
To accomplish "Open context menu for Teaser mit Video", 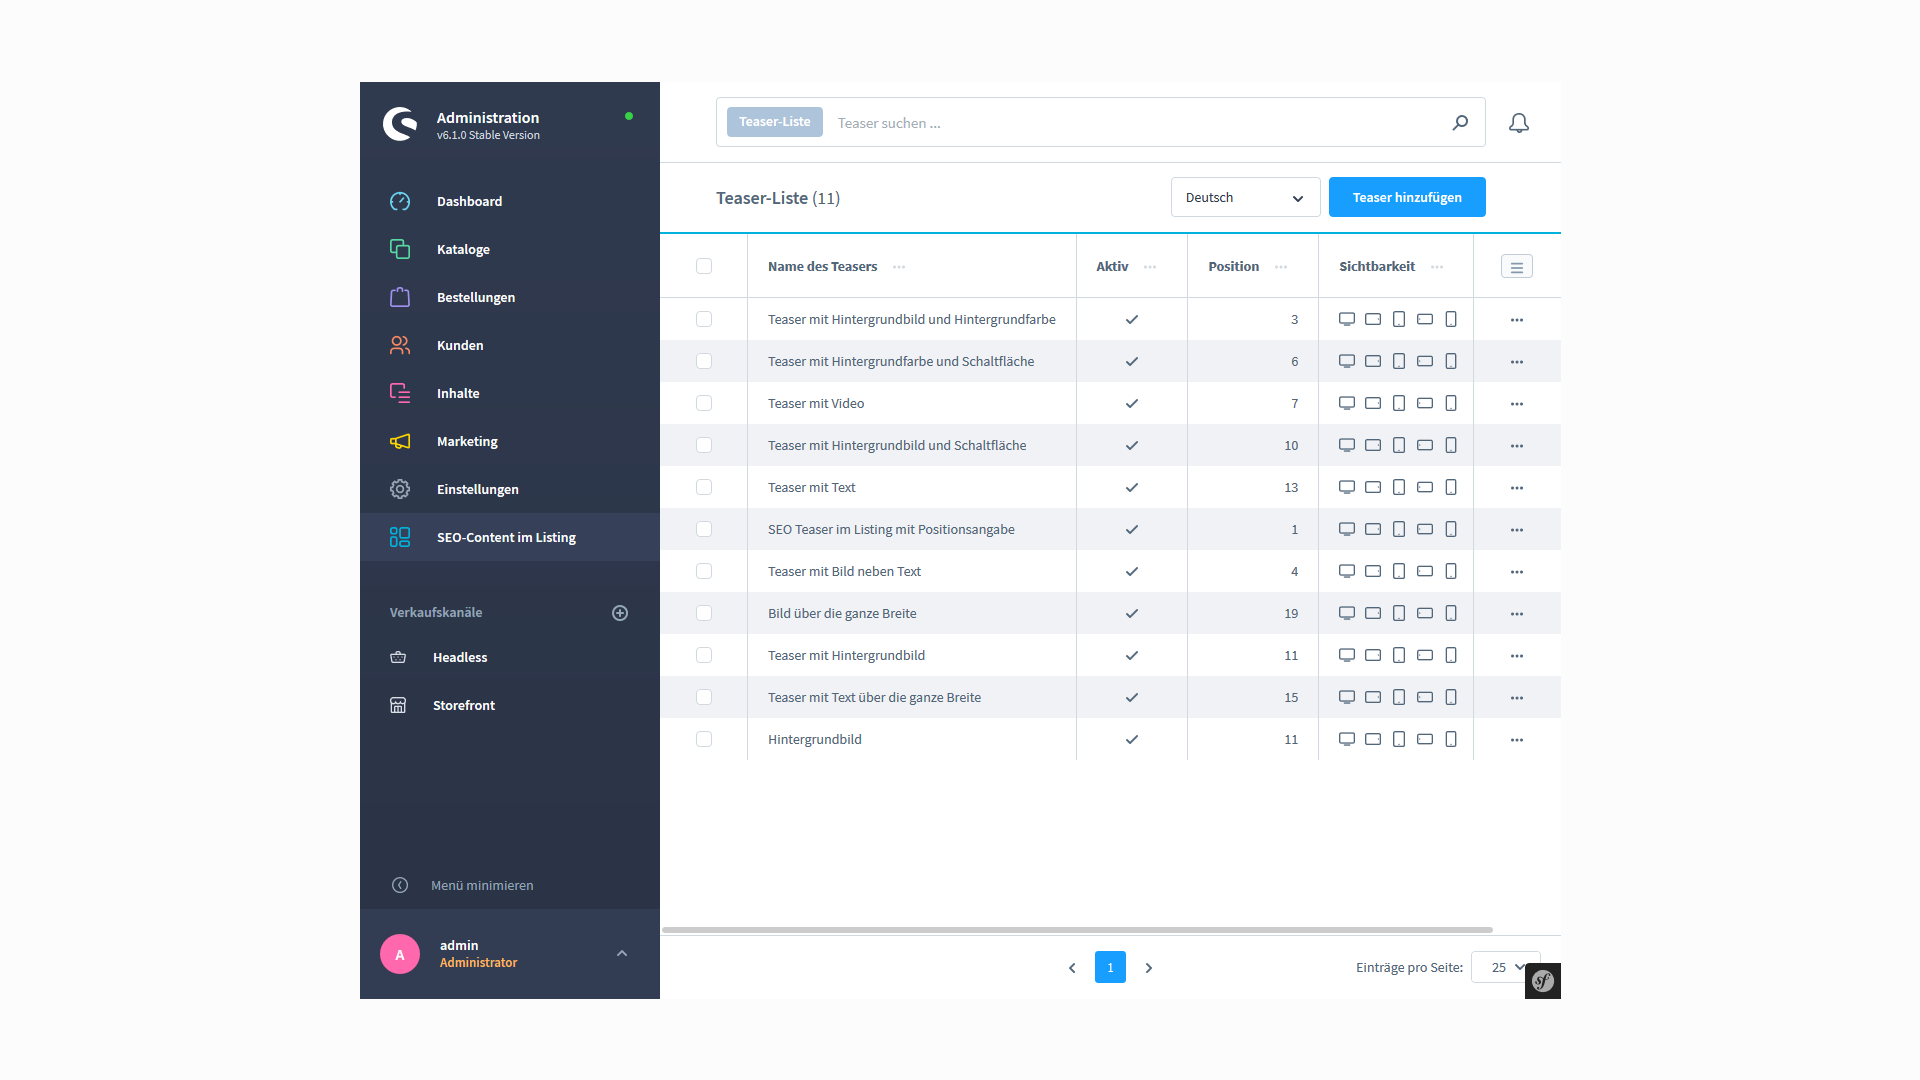I will pyautogui.click(x=1516, y=404).
